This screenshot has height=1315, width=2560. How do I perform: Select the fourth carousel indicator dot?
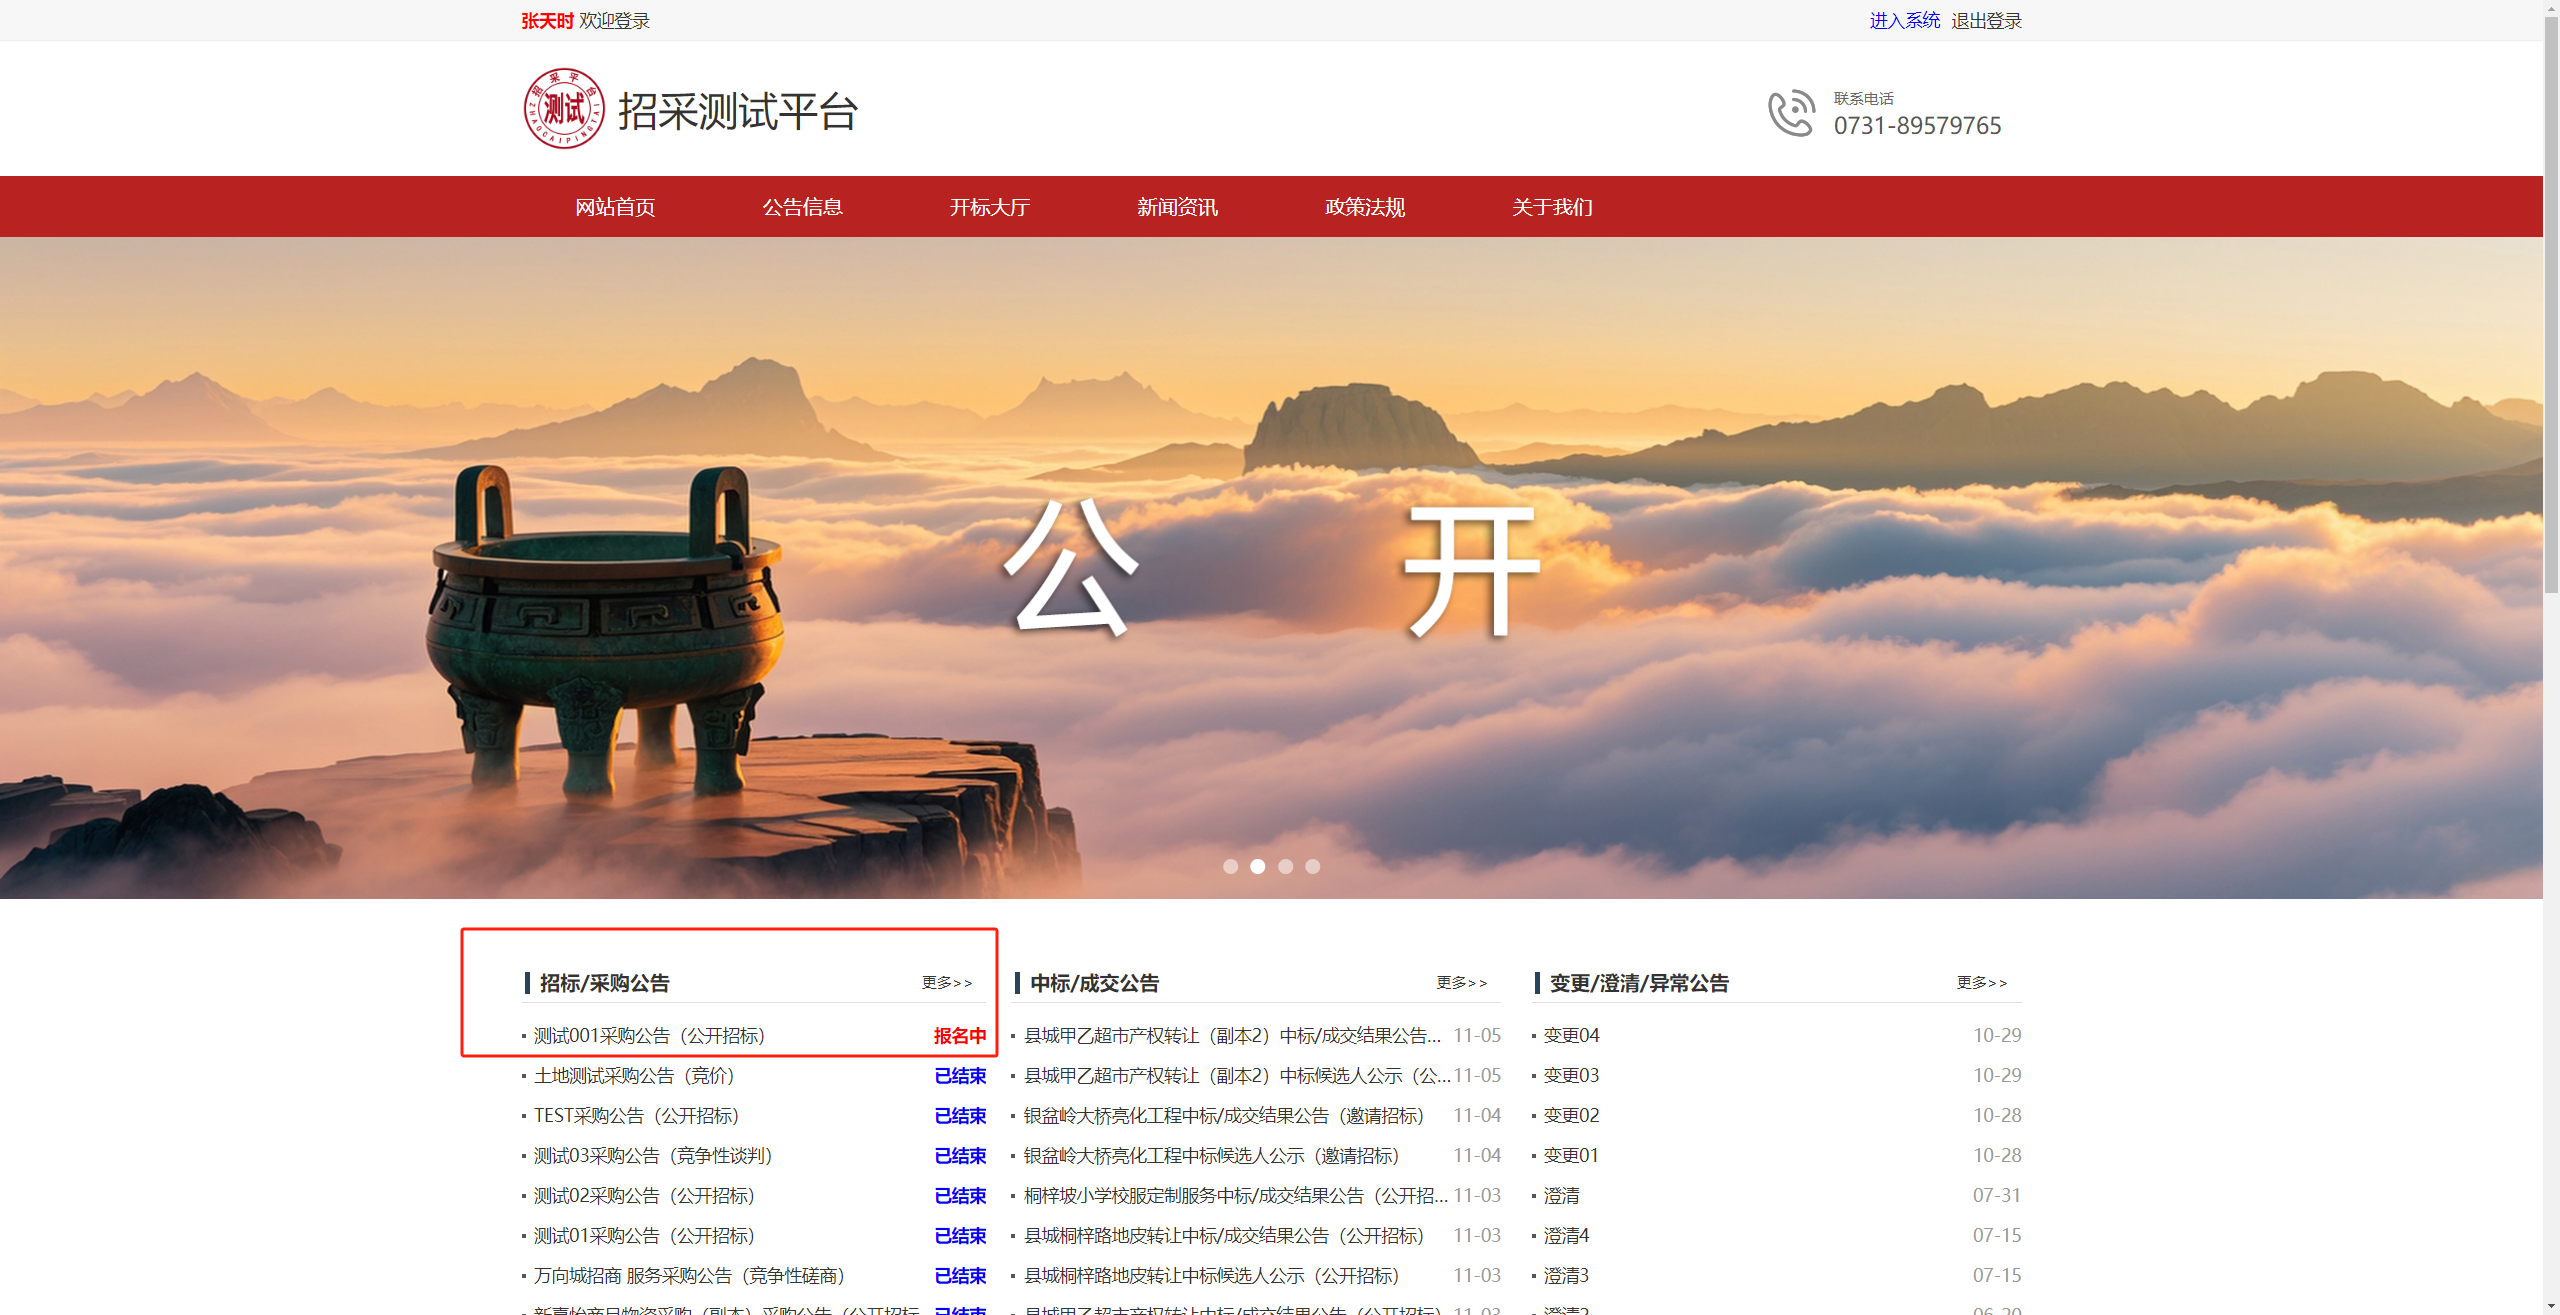pyautogui.click(x=1312, y=866)
